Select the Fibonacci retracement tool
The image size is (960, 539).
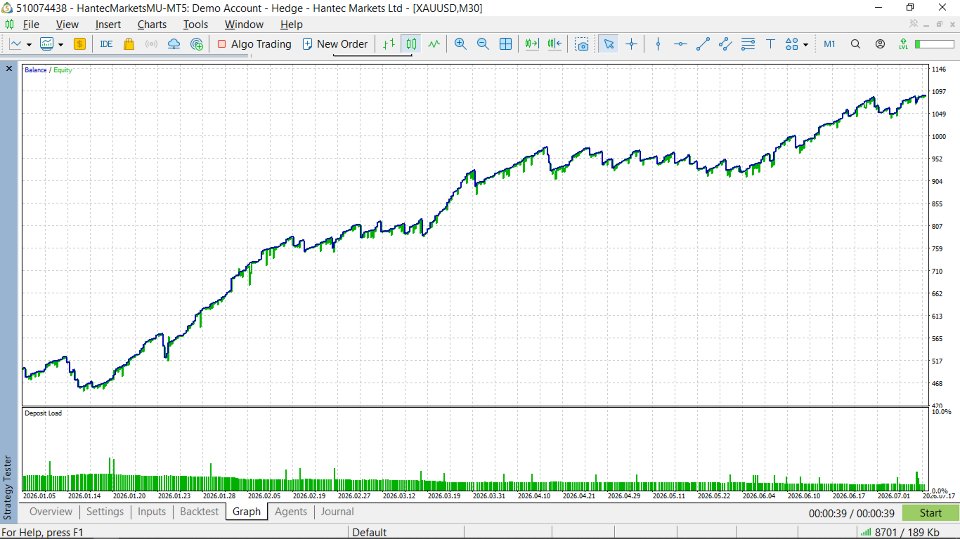point(748,44)
